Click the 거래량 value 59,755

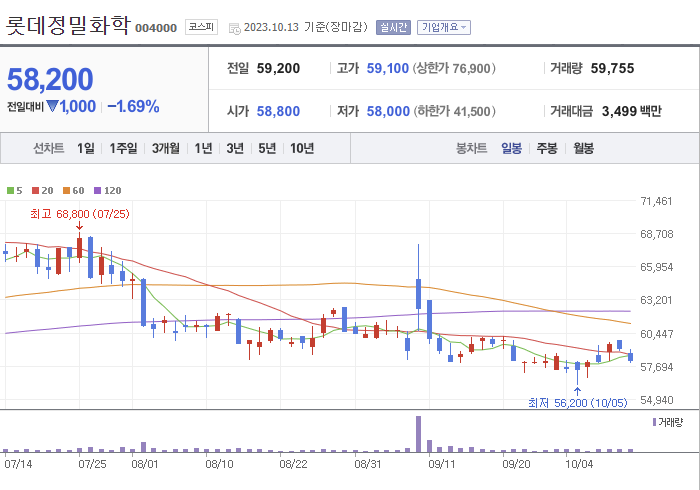pyautogui.click(x=612, y=68)
